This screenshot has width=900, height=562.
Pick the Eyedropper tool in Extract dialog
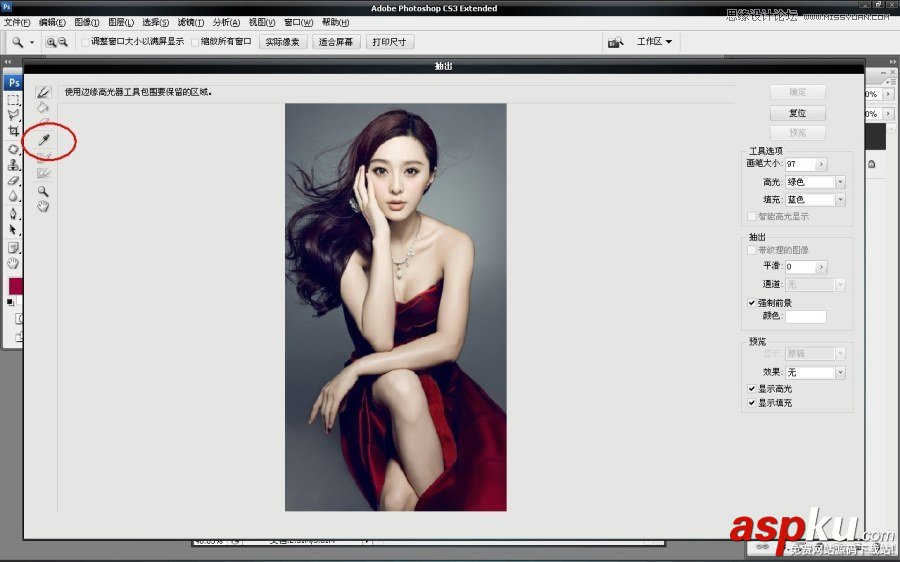(x=44, y=139)
